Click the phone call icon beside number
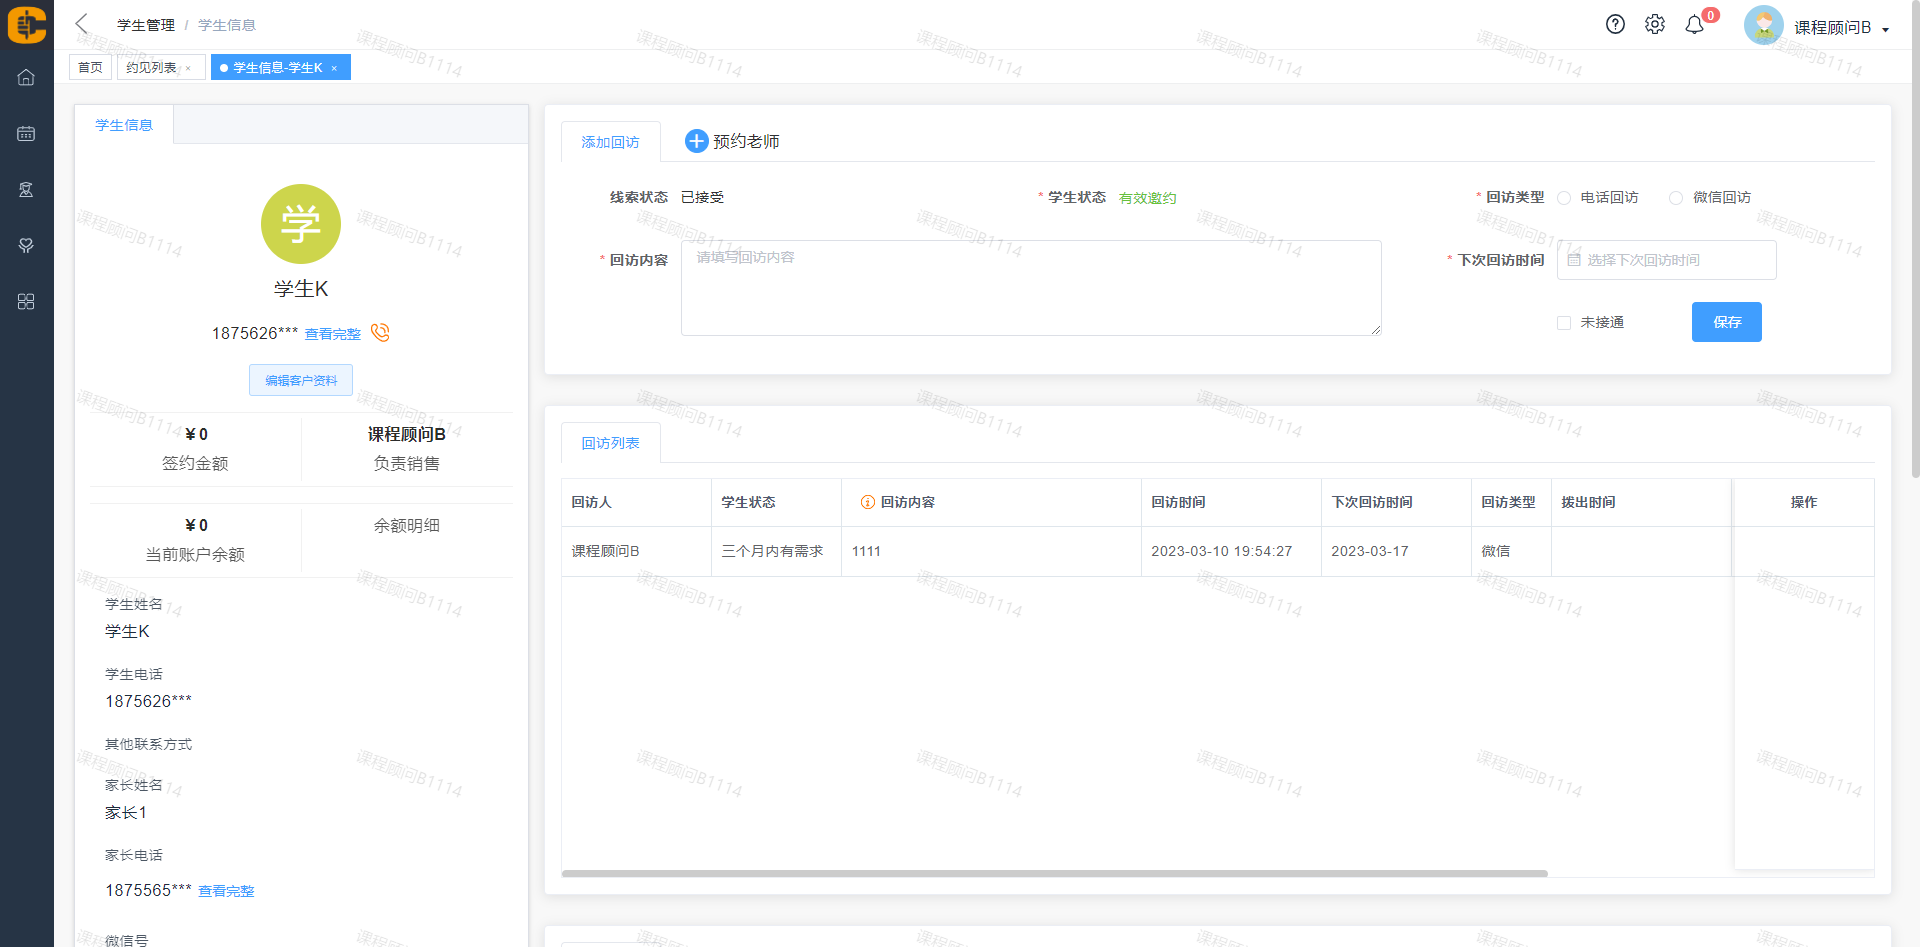This screenshot has height=947, width=1920. pyautogui.click(x=380, y=333)
